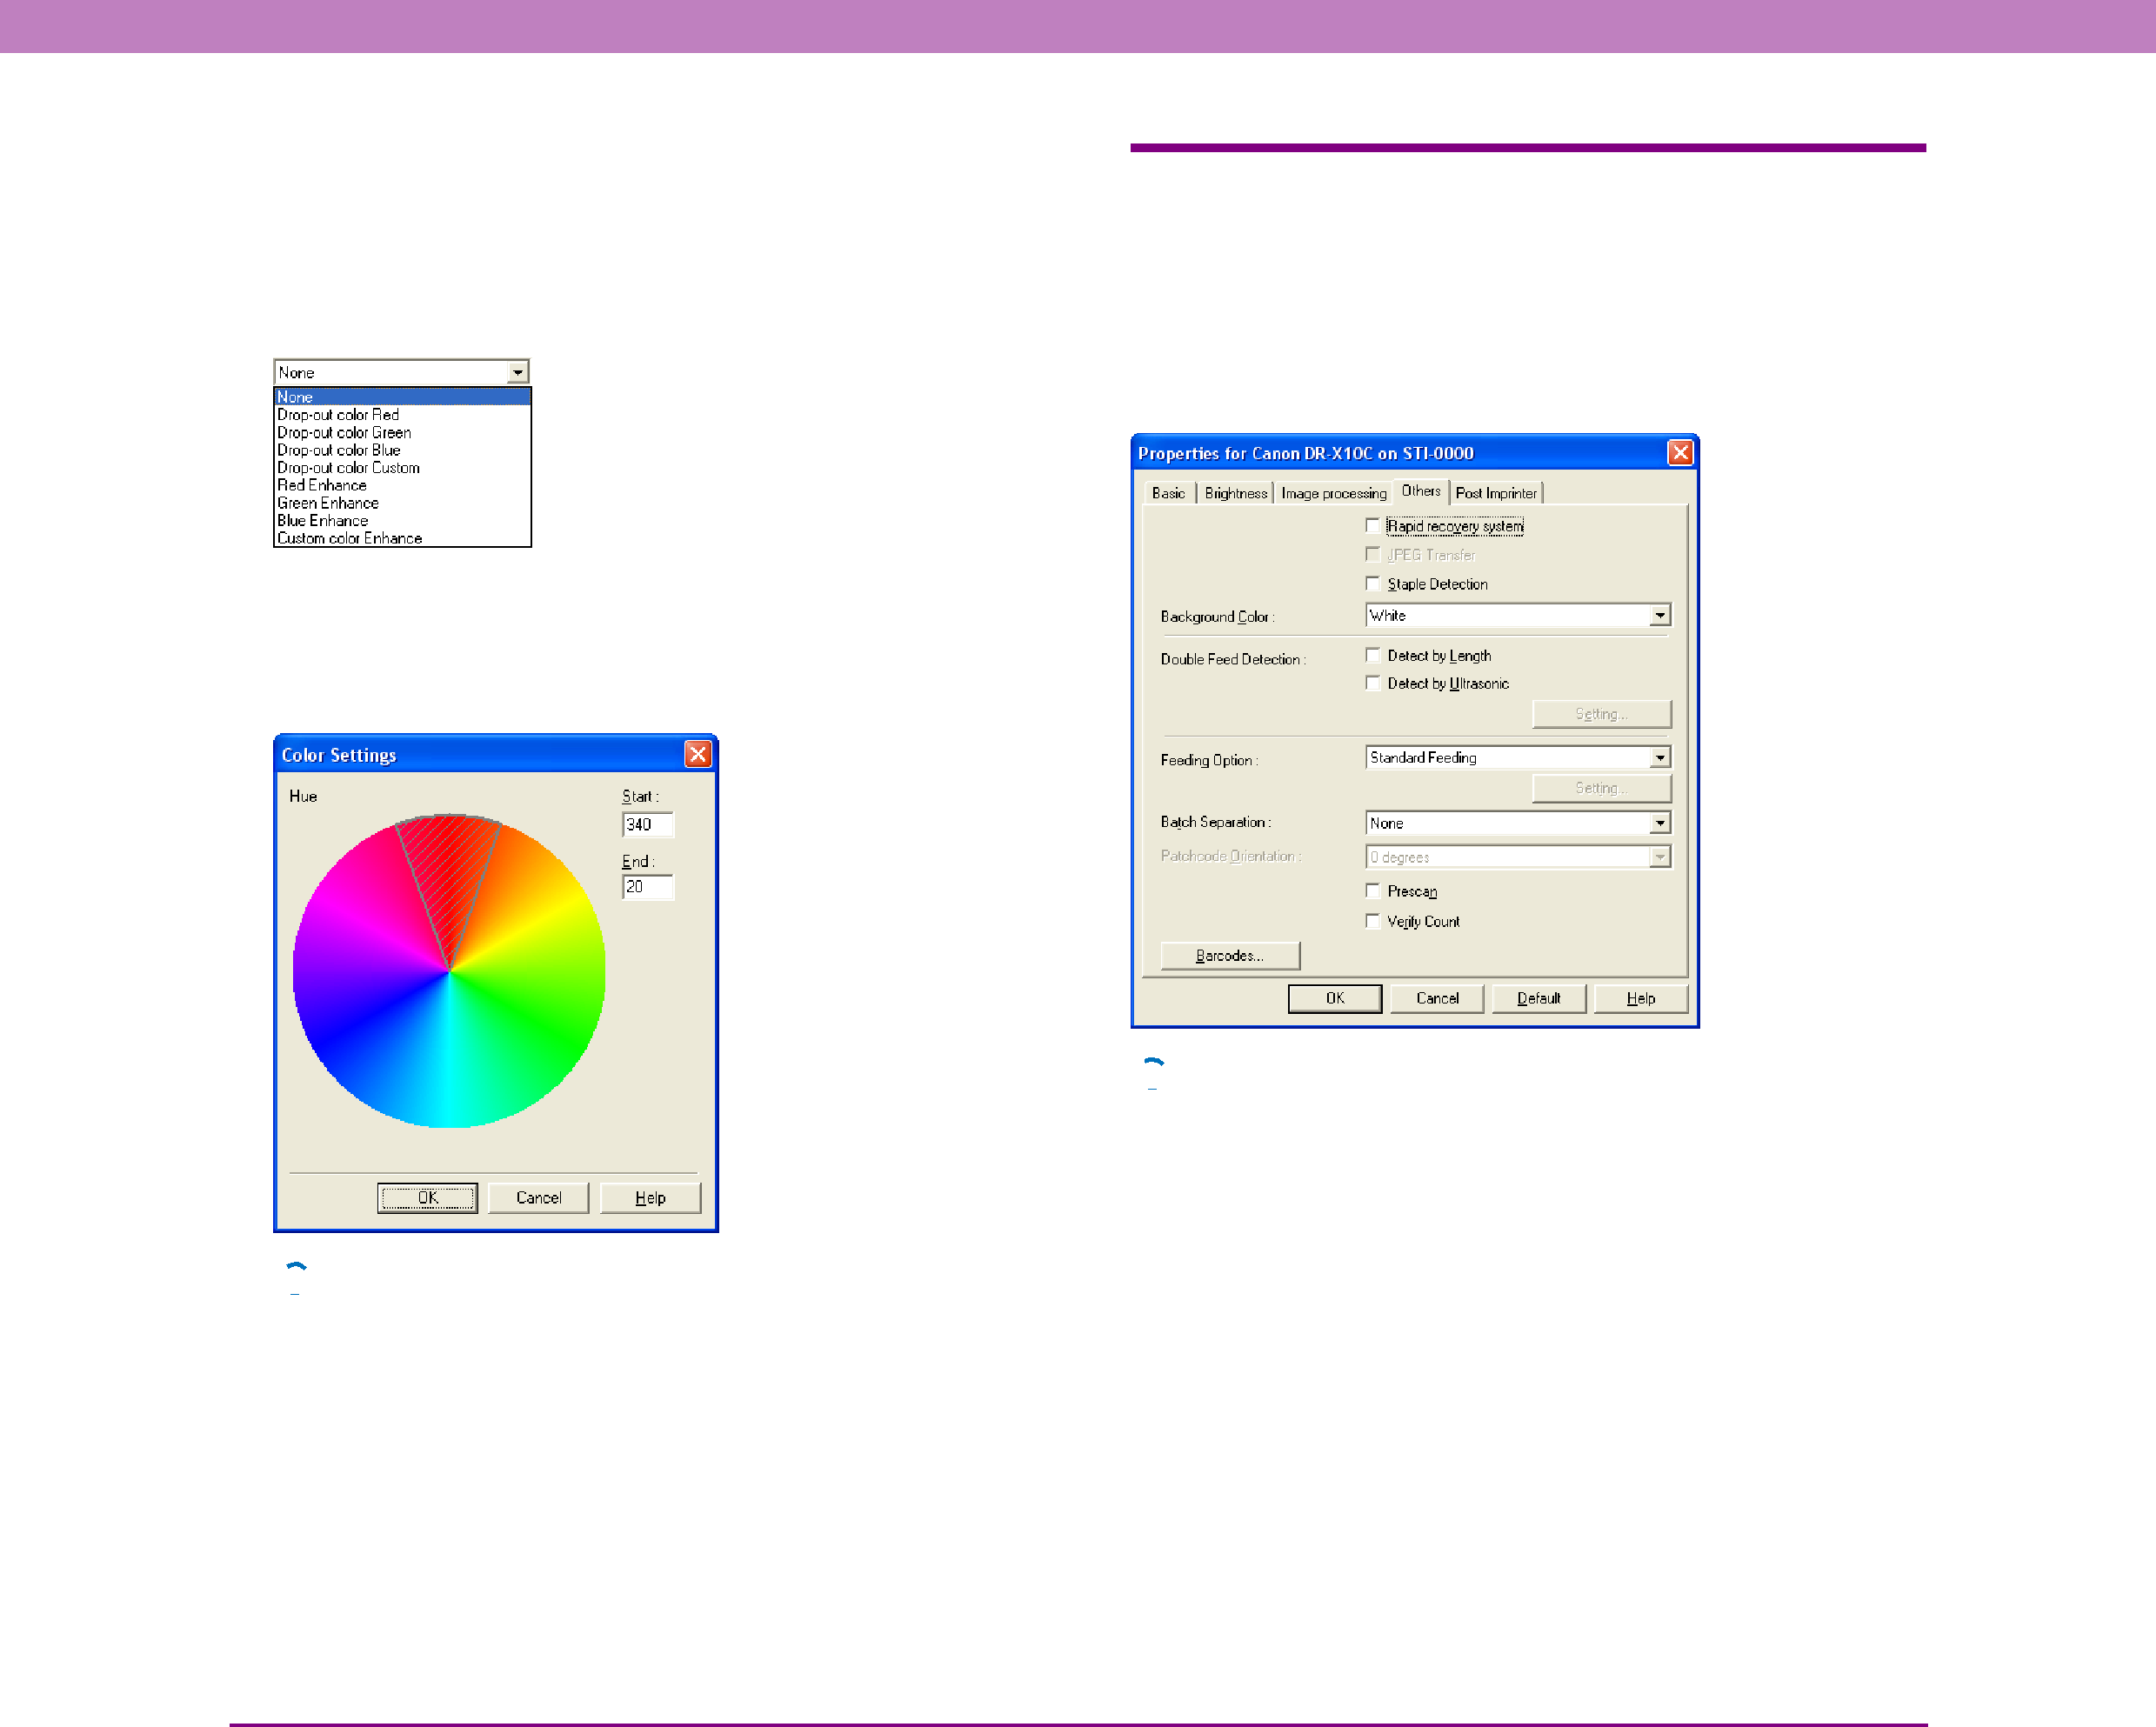Select Green Enhance option
This screenshot has width=2156, height=1727.
click(x=402, y=503)
